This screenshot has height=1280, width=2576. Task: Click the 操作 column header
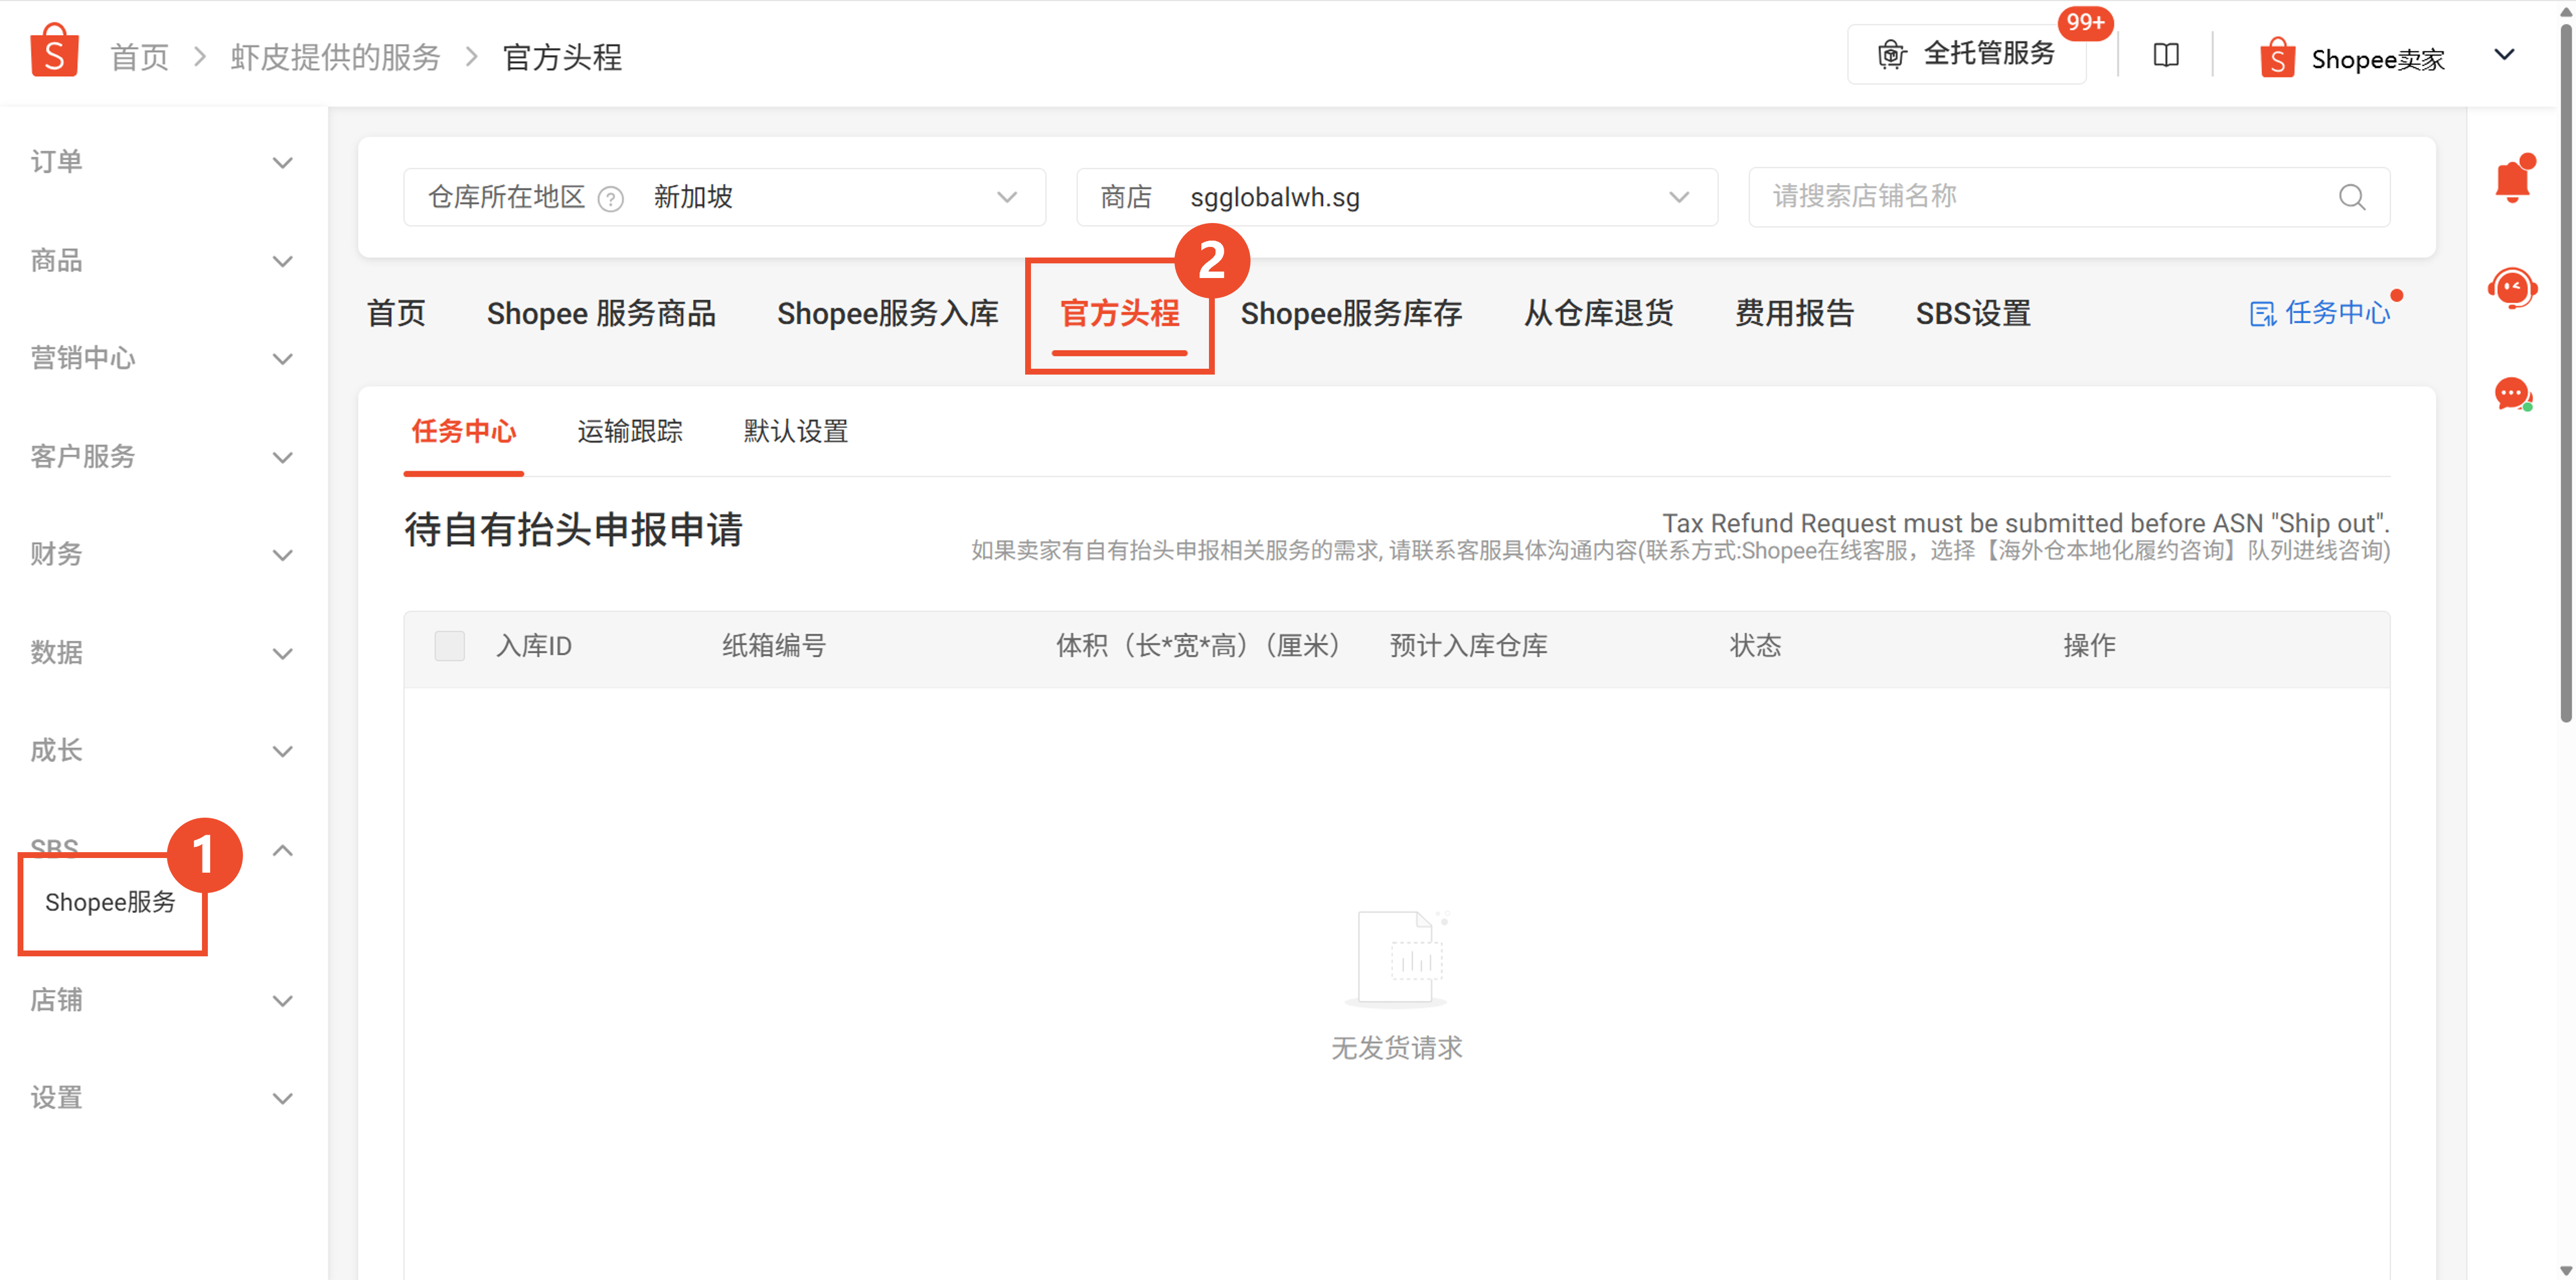tap(2089, 646)
